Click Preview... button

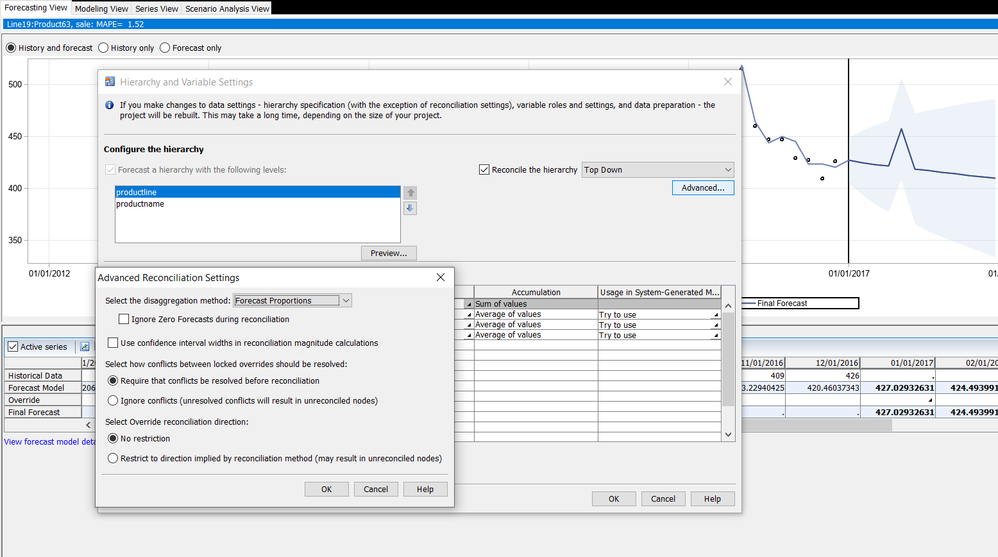tap(389, 253)
